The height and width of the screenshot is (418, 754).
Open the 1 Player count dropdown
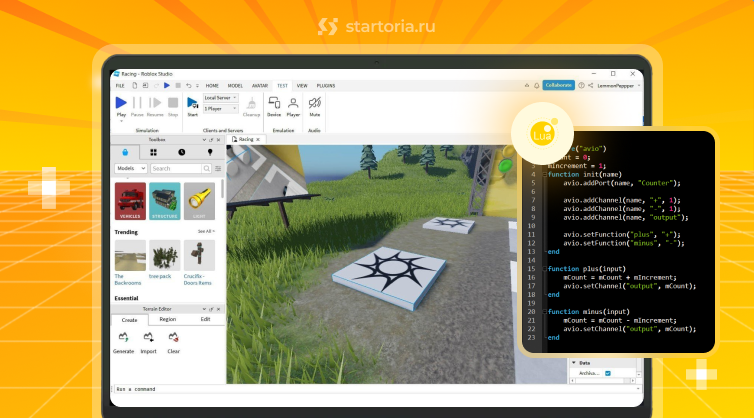[x=220, y=109]
